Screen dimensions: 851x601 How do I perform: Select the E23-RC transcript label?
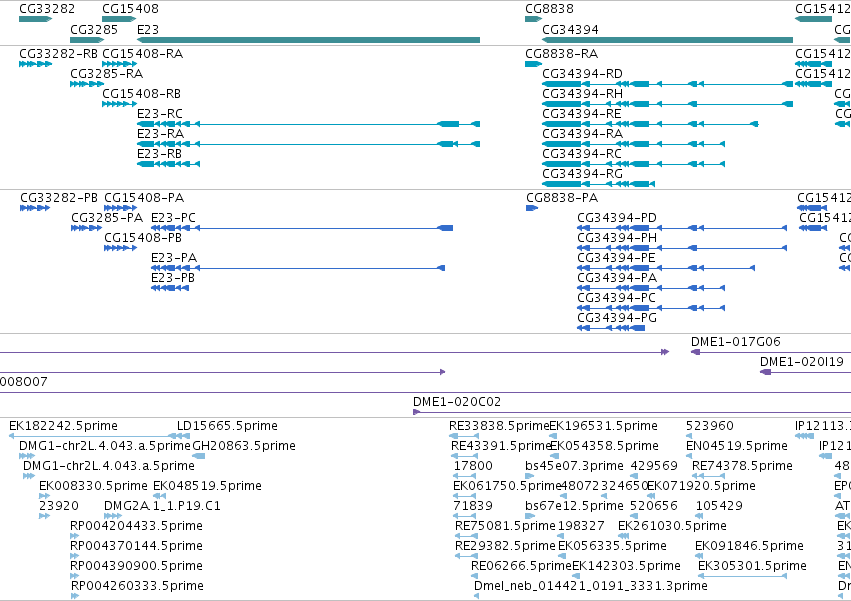tap(160, 114)
